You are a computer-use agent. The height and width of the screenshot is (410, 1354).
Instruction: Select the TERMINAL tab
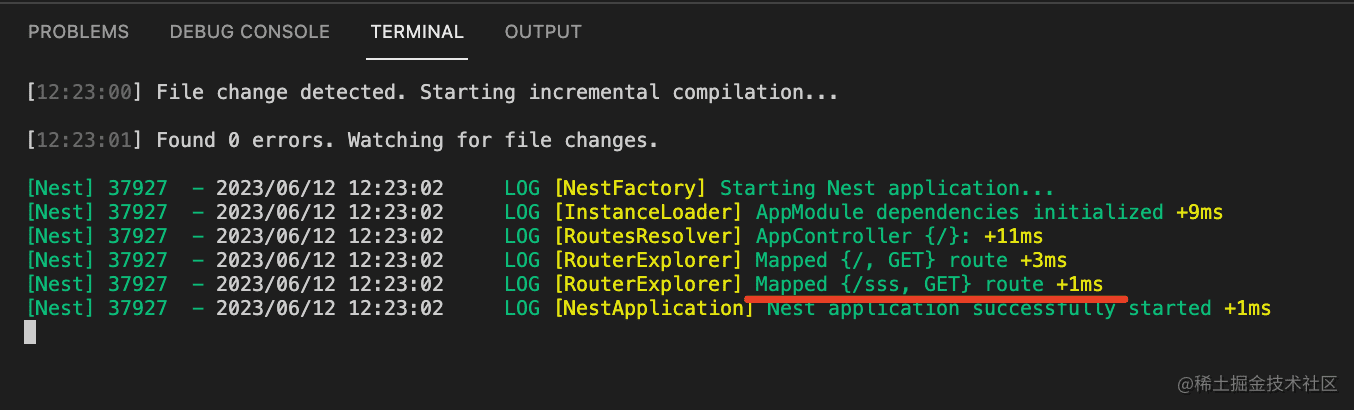point(417,32)
